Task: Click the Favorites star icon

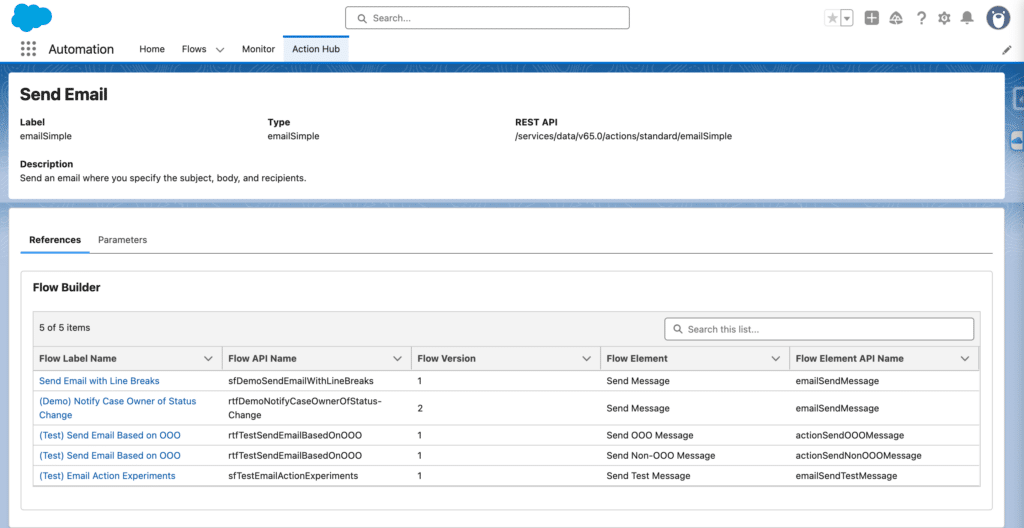Action: [832, 18]
